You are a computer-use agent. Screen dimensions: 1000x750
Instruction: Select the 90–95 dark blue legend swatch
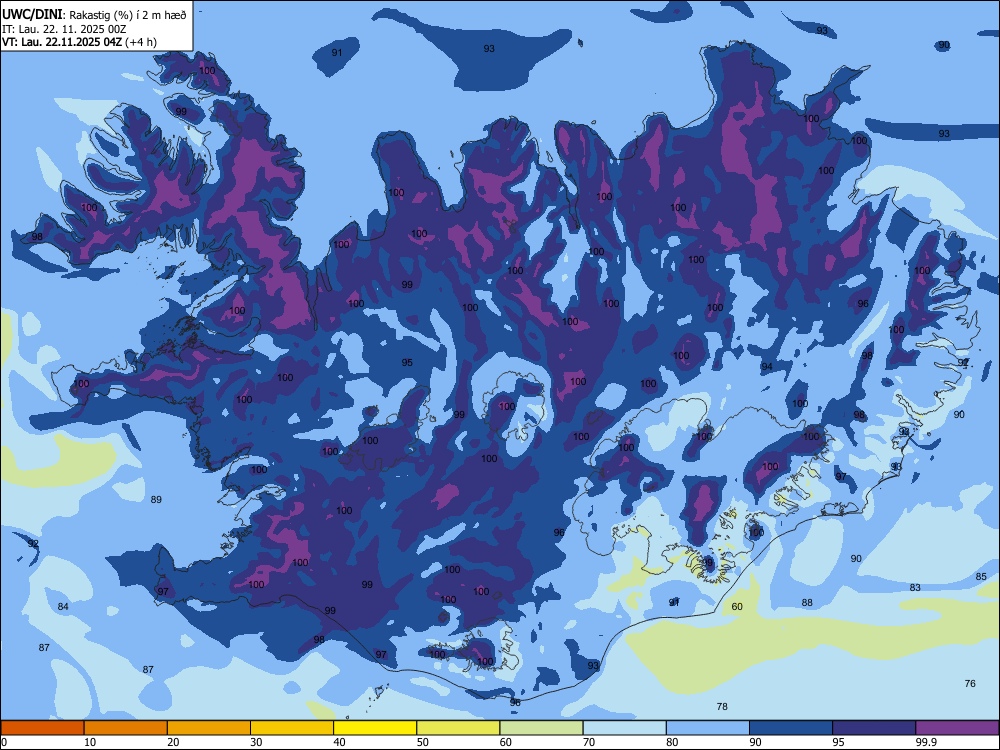(x=791, y=728)
